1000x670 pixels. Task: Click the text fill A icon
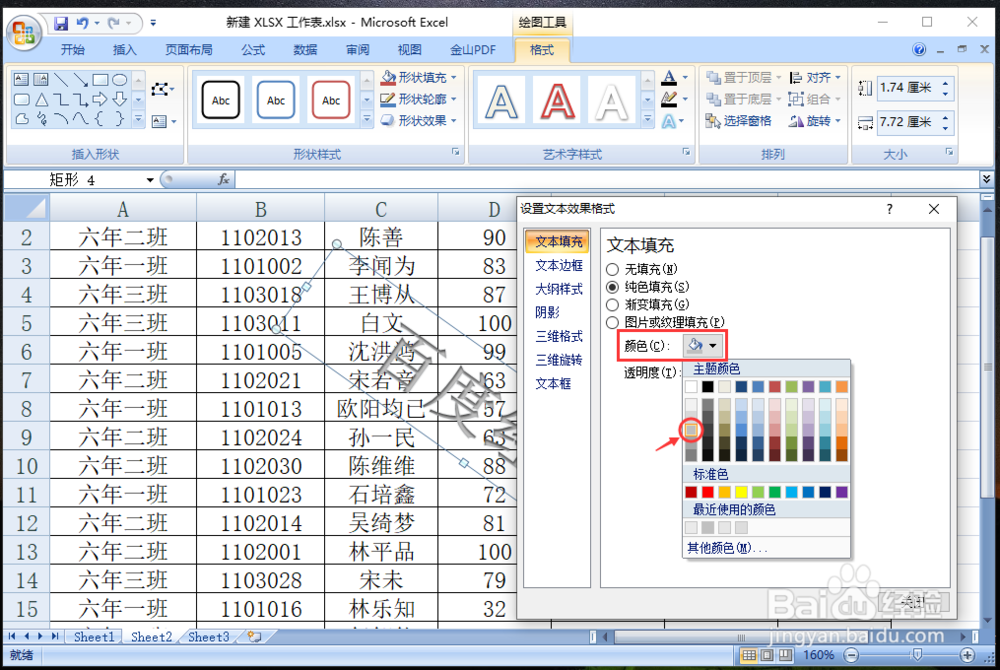tap(669, 78)
